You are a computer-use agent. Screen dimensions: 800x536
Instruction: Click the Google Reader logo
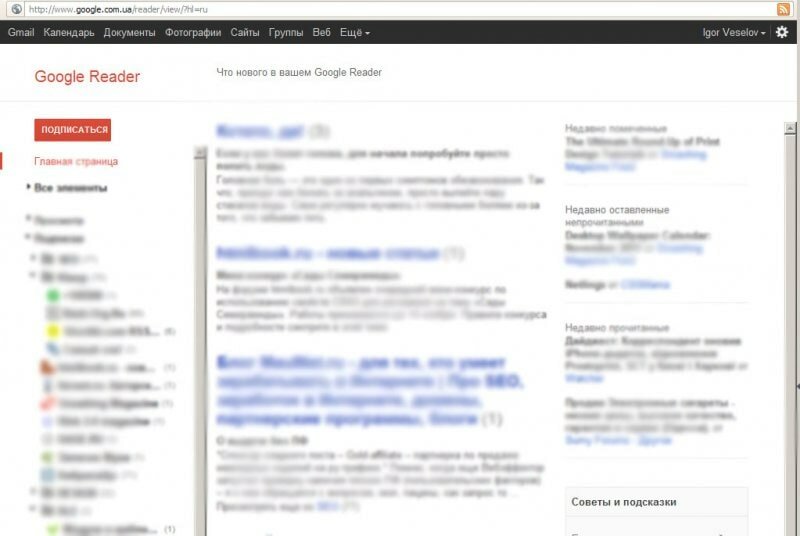coord(87,76)
